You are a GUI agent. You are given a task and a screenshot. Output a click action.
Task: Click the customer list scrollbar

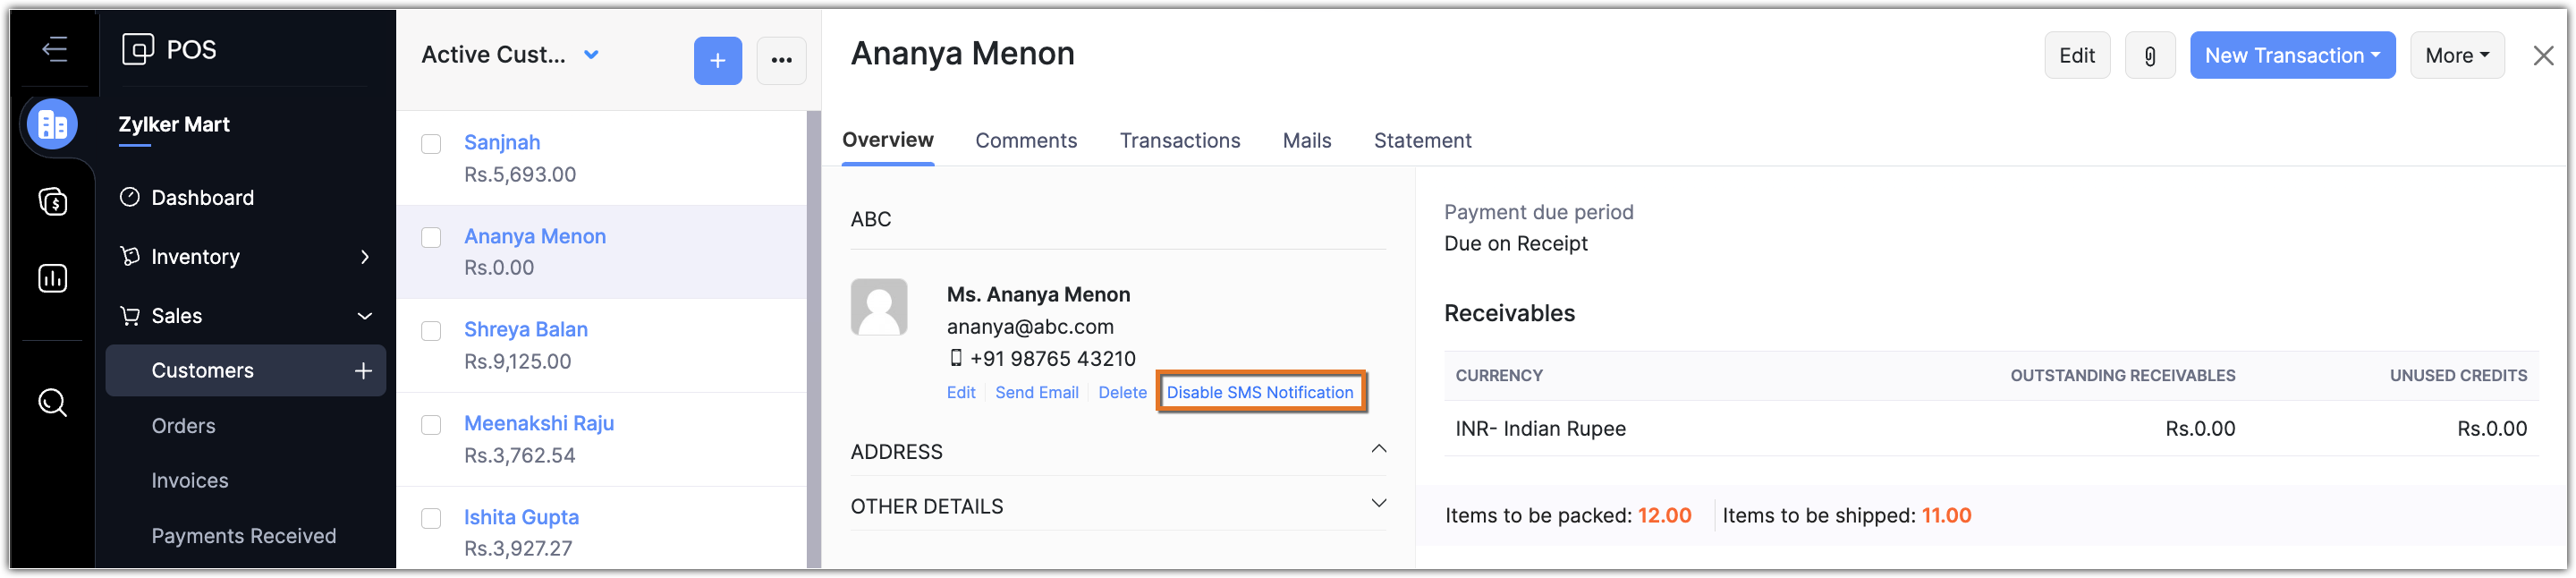click(x=813, y=340)
